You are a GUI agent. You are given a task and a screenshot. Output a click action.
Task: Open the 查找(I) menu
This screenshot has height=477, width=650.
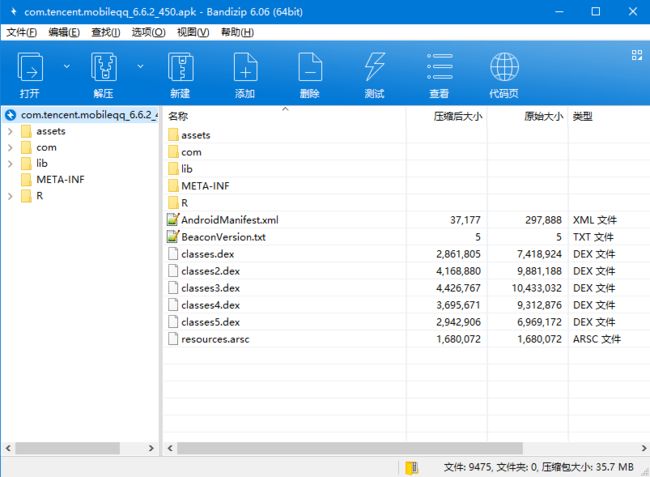106,32
